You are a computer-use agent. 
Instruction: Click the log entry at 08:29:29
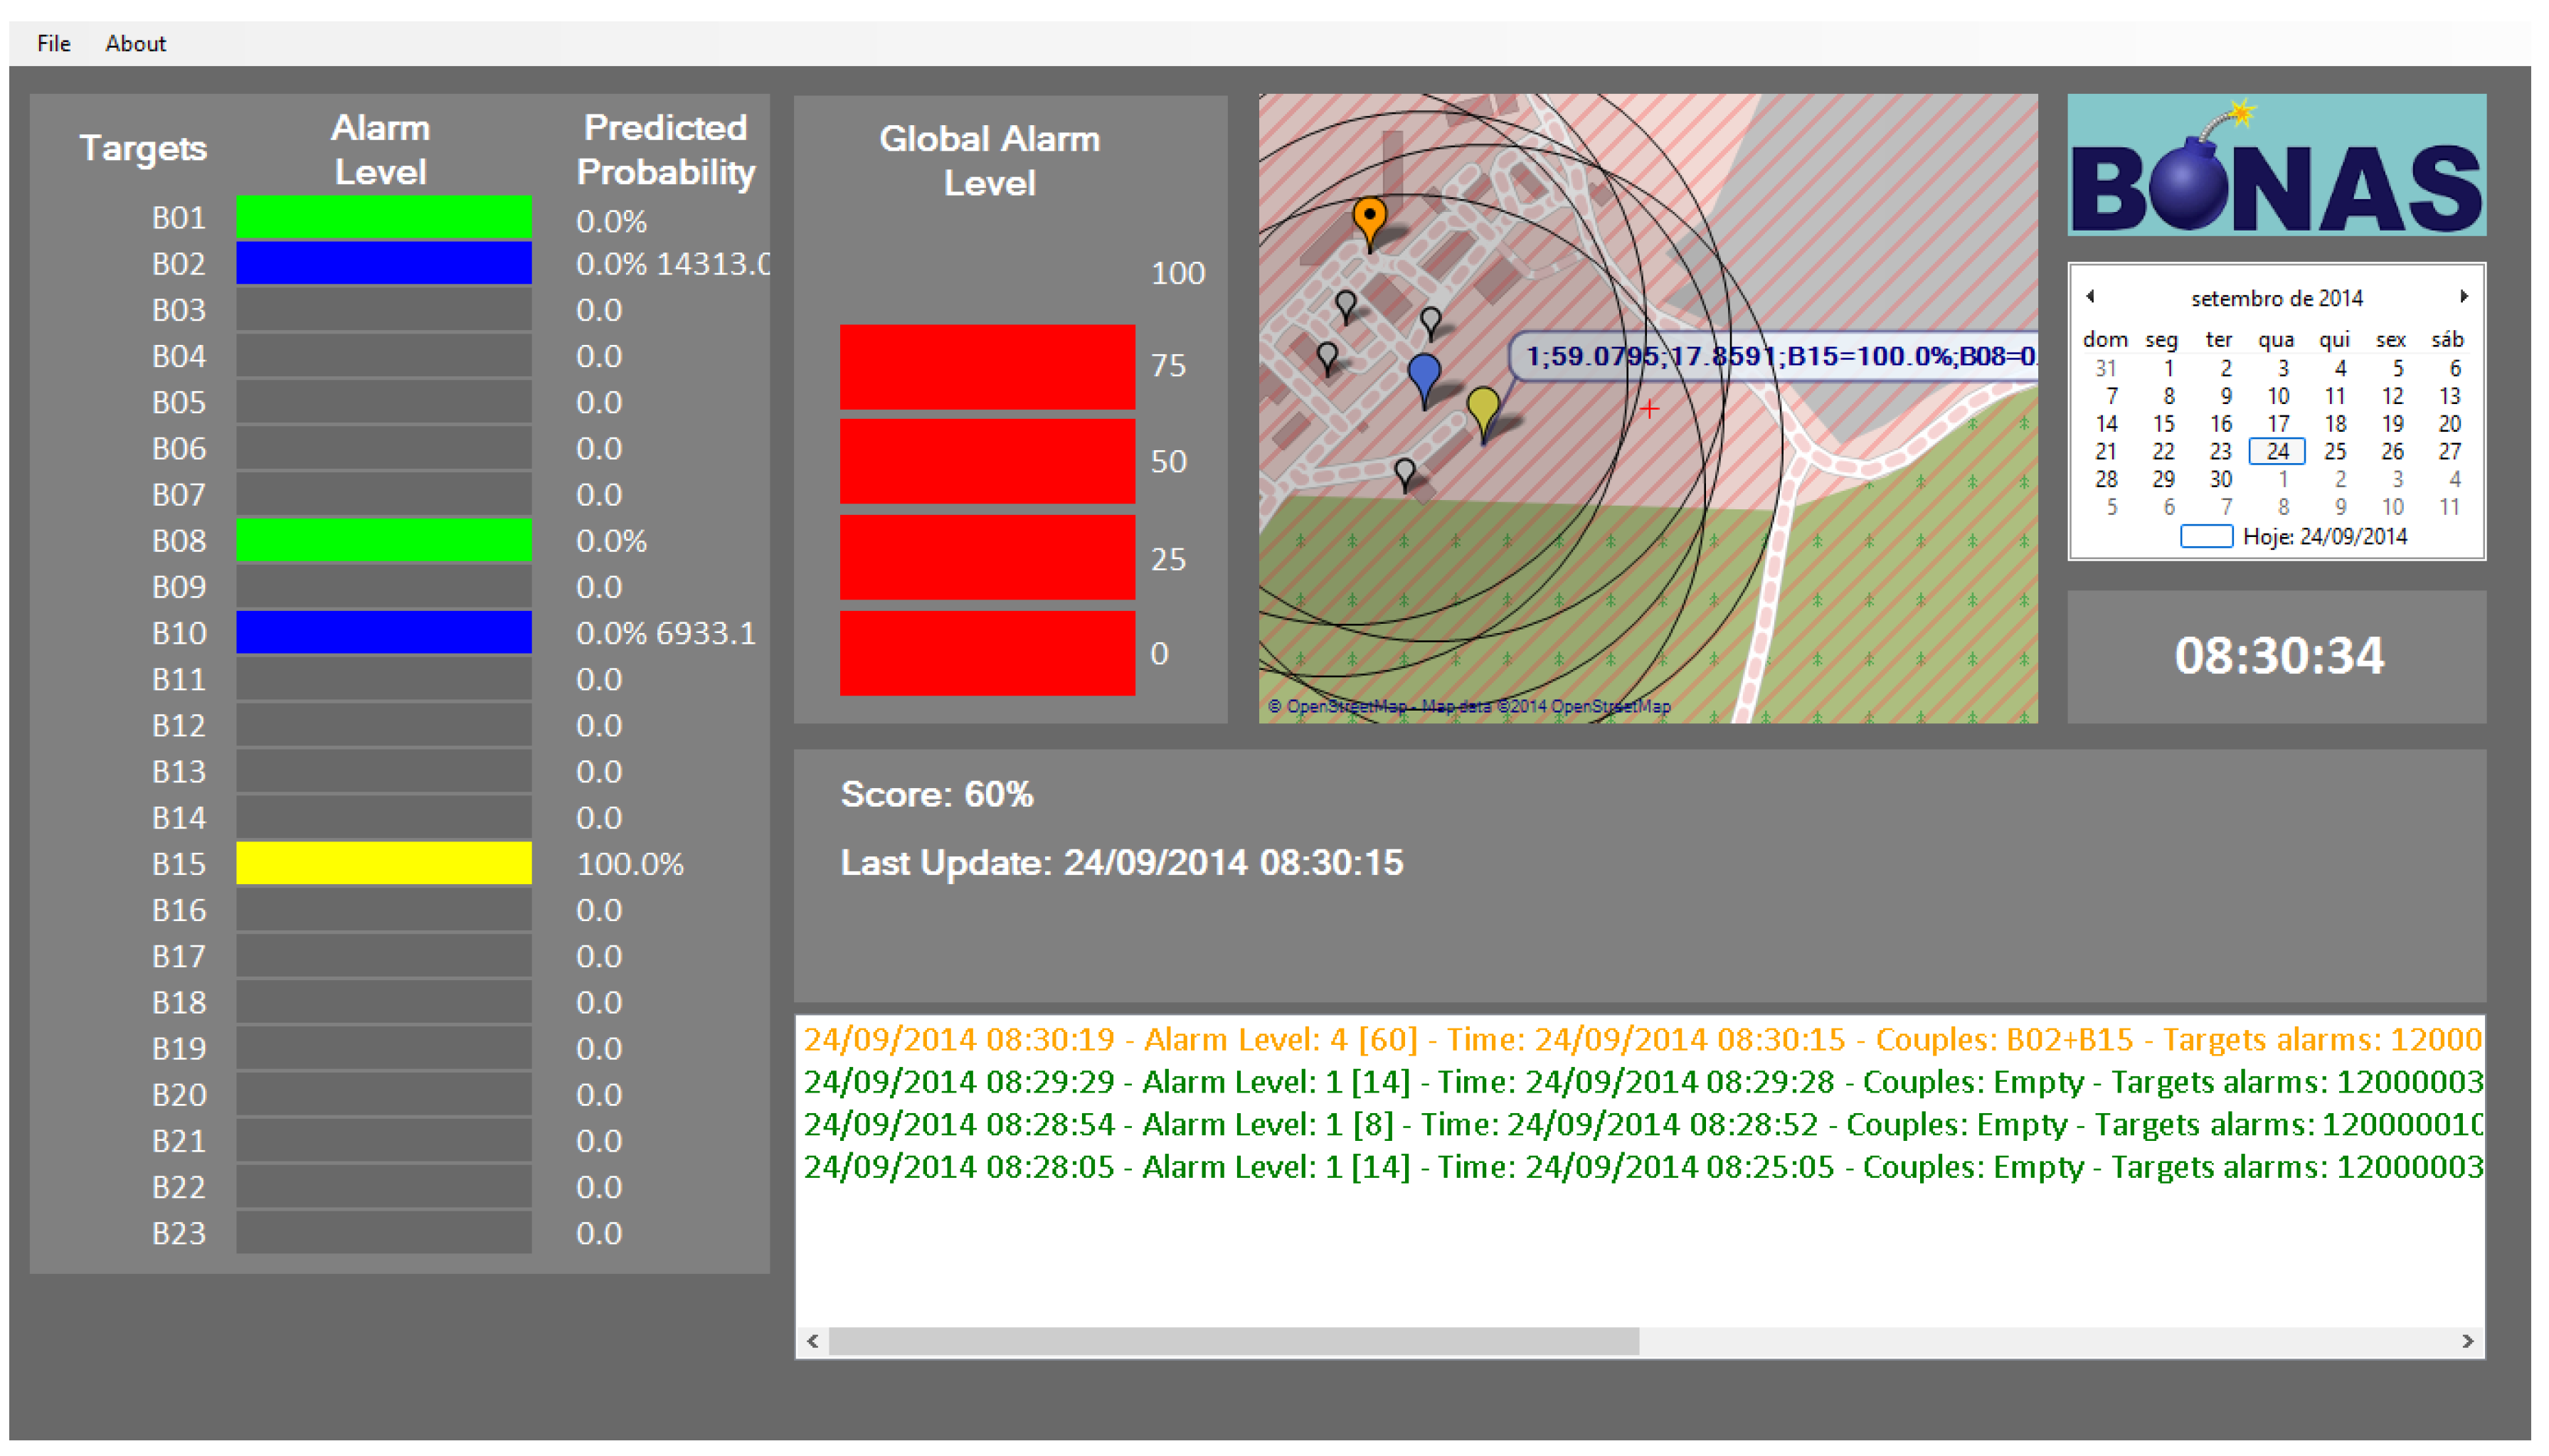(x=1642, y=1082)
